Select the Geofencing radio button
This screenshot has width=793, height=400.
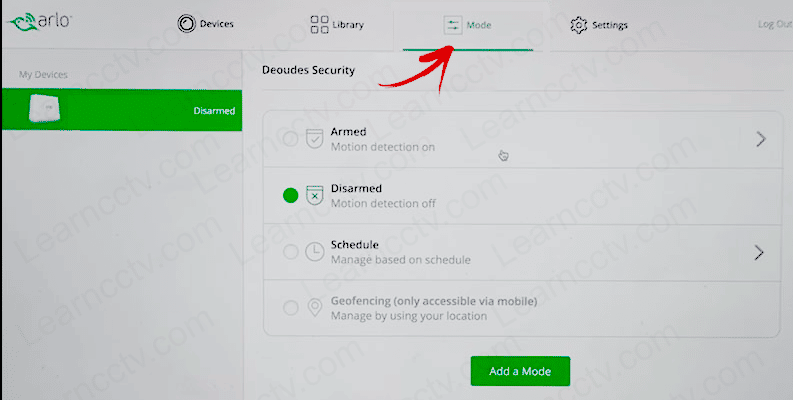[x=291, y=308]
